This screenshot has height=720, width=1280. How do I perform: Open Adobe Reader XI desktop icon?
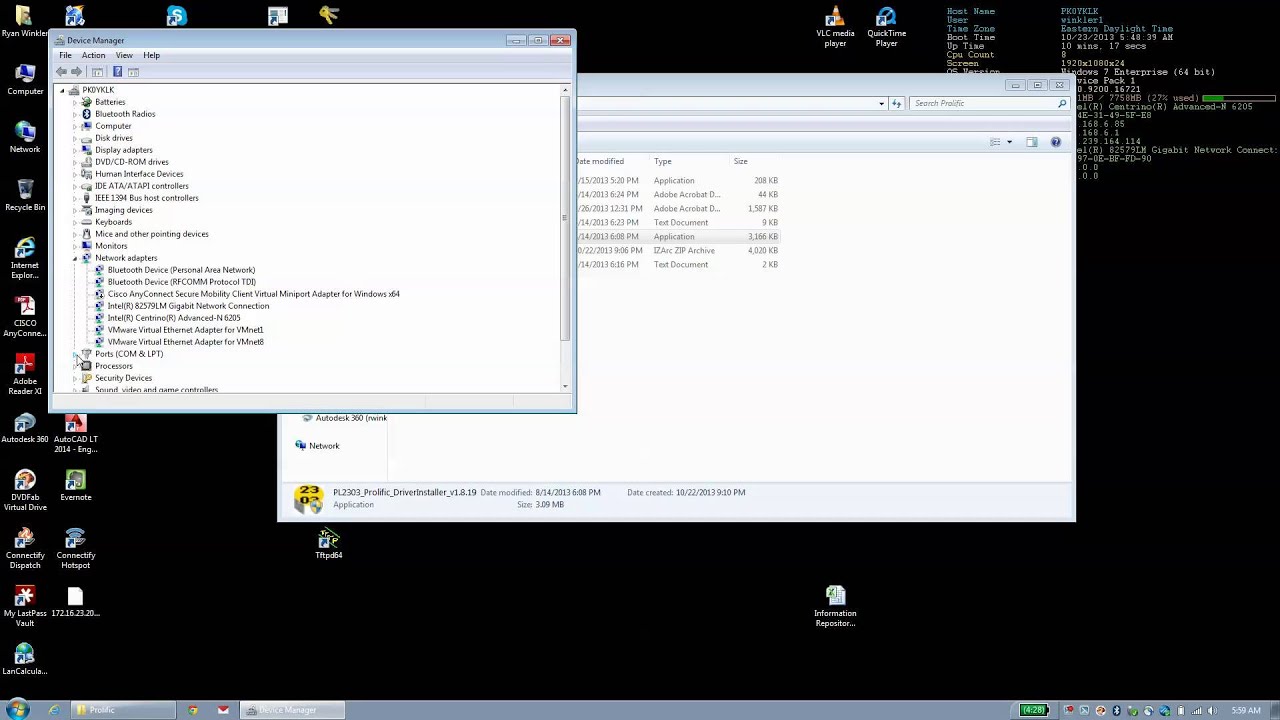coord(25,373)
